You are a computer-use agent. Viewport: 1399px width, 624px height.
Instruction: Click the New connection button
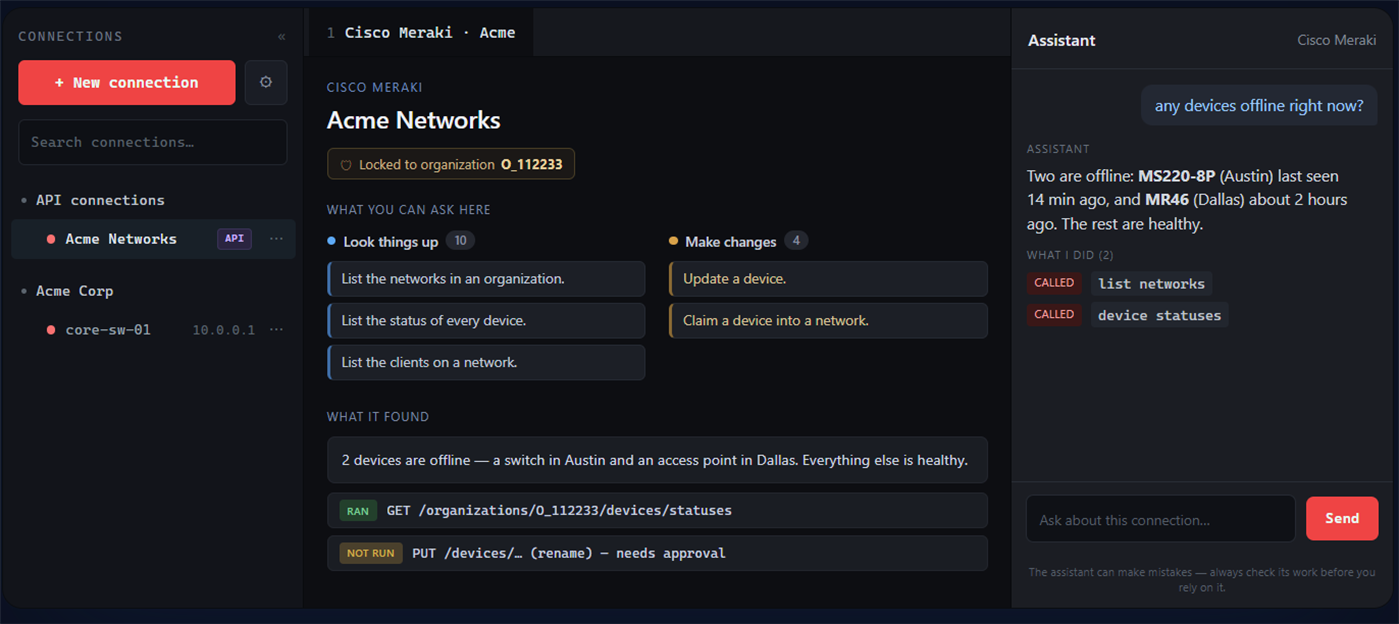(x=127, y=83)
